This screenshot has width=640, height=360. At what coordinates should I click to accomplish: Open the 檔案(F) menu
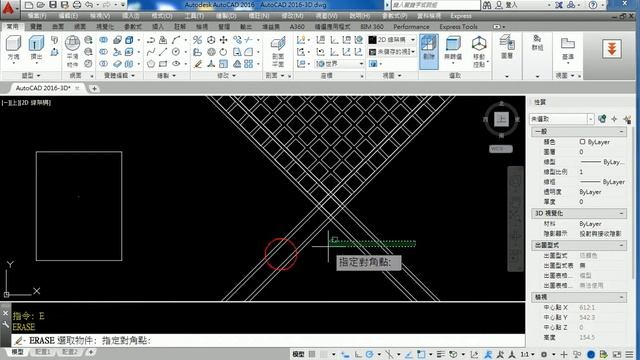click(37, 16)
